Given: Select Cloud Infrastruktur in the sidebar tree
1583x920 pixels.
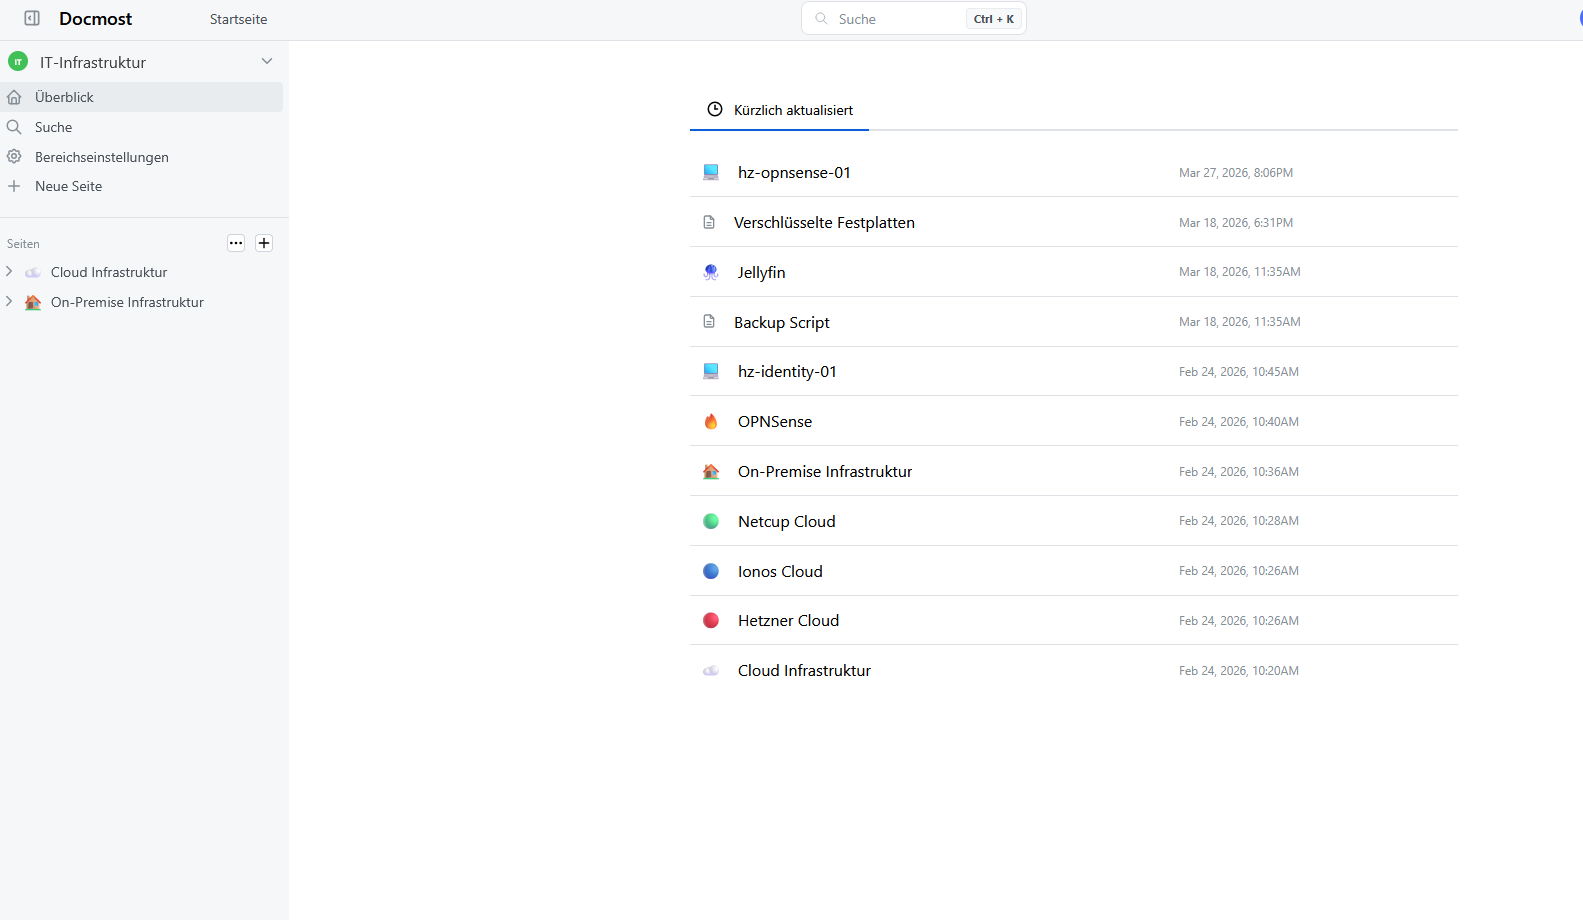Looking at the screenshot, I should pyautogui.click(x=109, y=272).
